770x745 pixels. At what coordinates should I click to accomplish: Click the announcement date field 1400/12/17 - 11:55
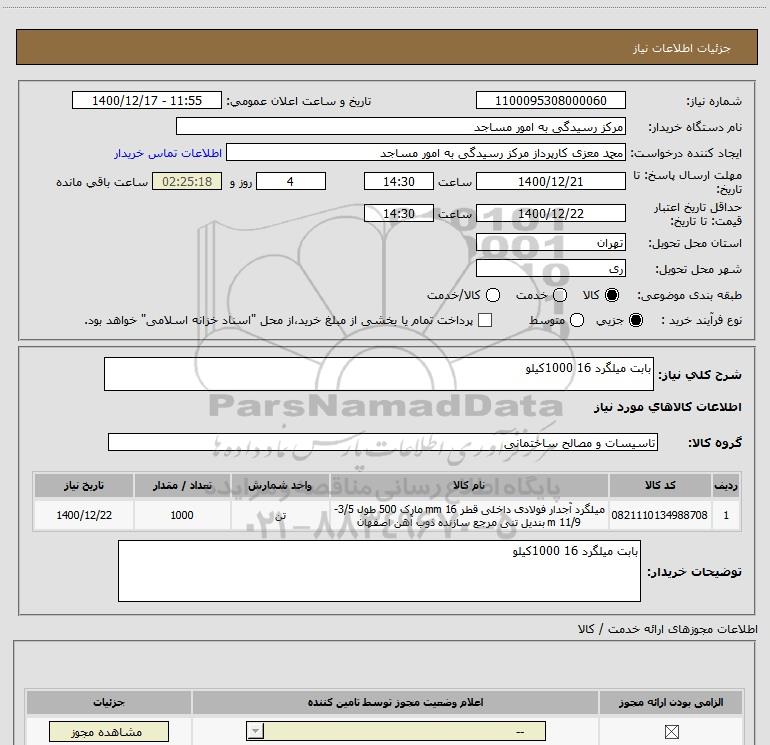[147, 101]
